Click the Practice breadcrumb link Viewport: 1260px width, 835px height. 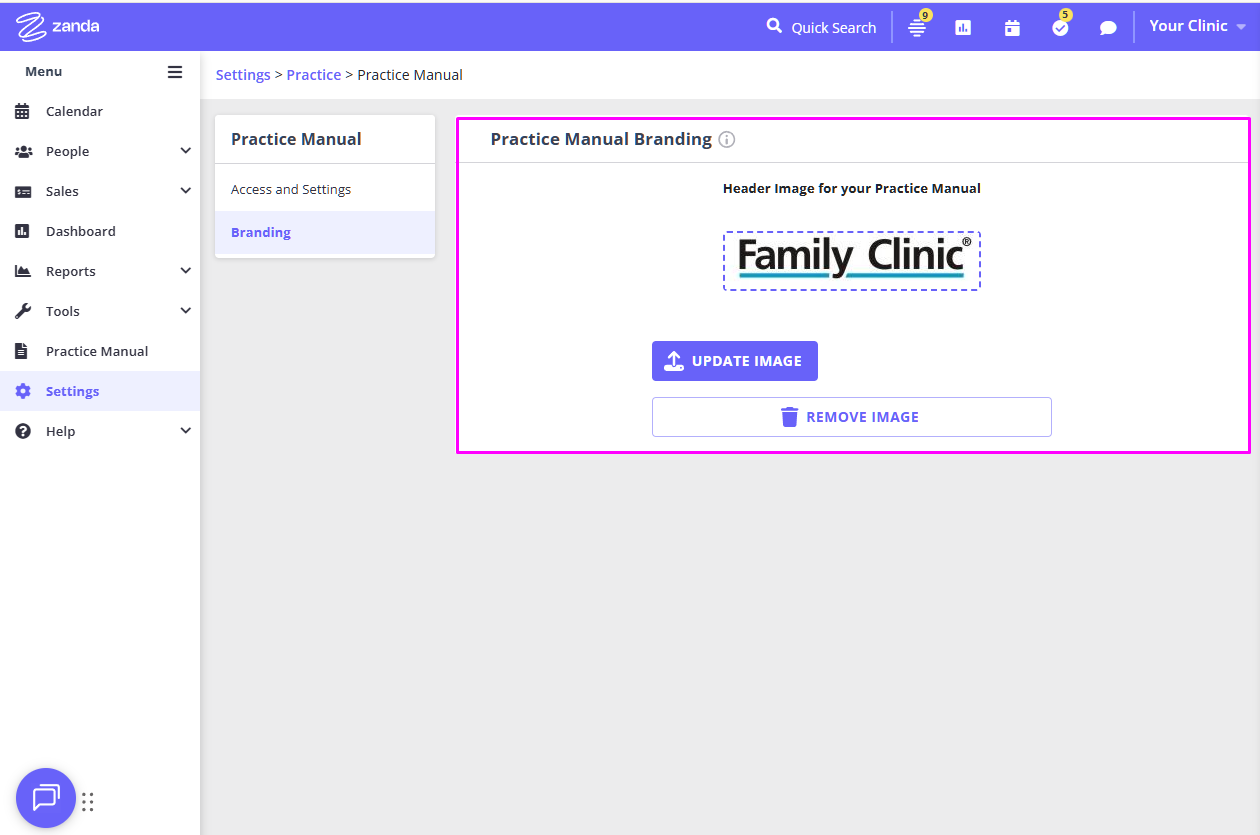tap(313, 75)
